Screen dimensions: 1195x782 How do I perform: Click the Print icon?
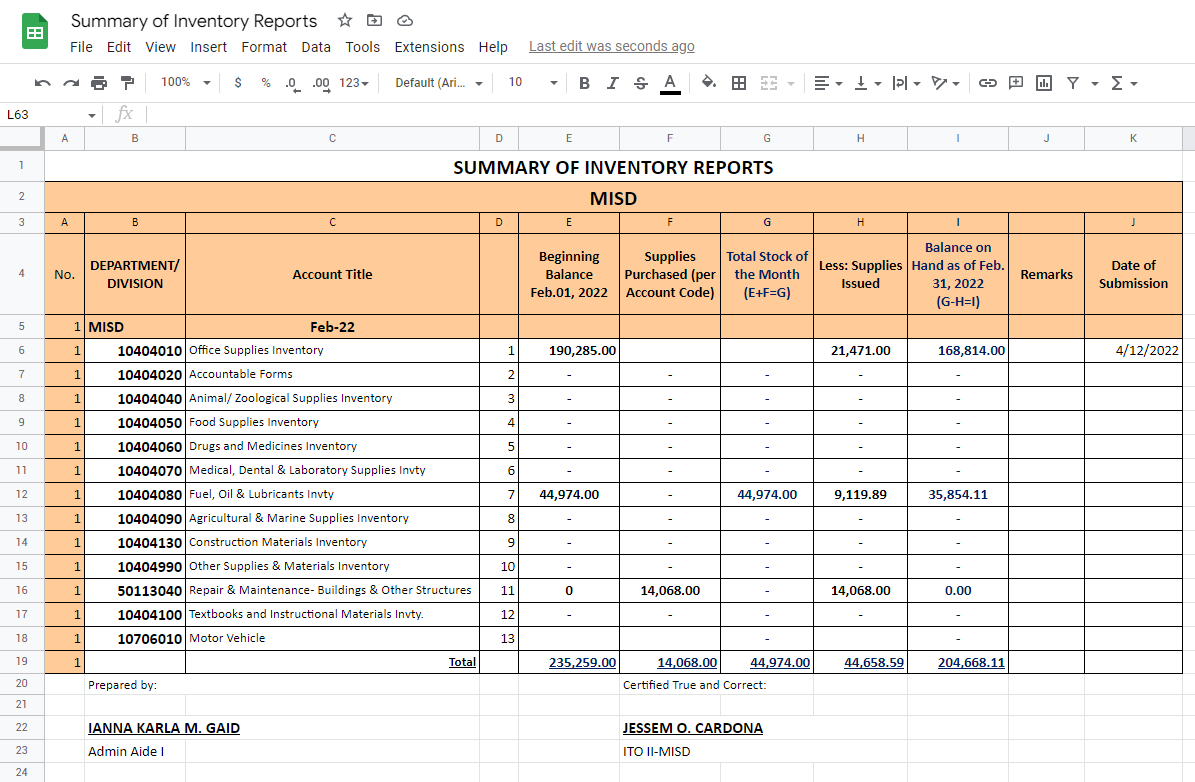(x=99, y=83)
